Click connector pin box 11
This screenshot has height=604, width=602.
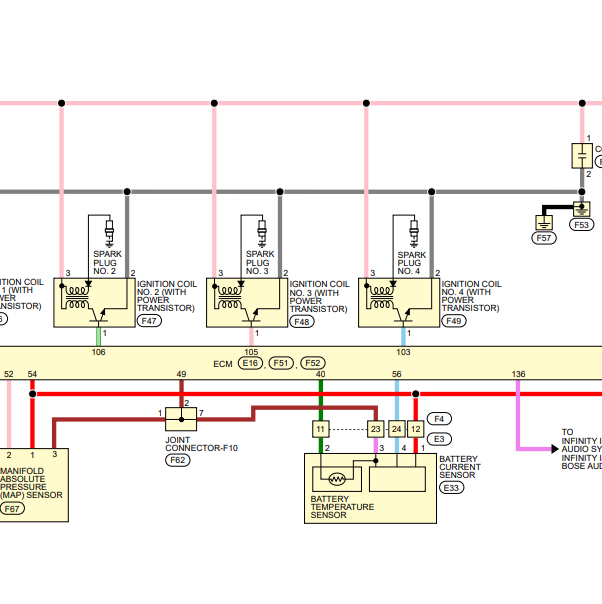pyautogui.click(x=321, y=429)
